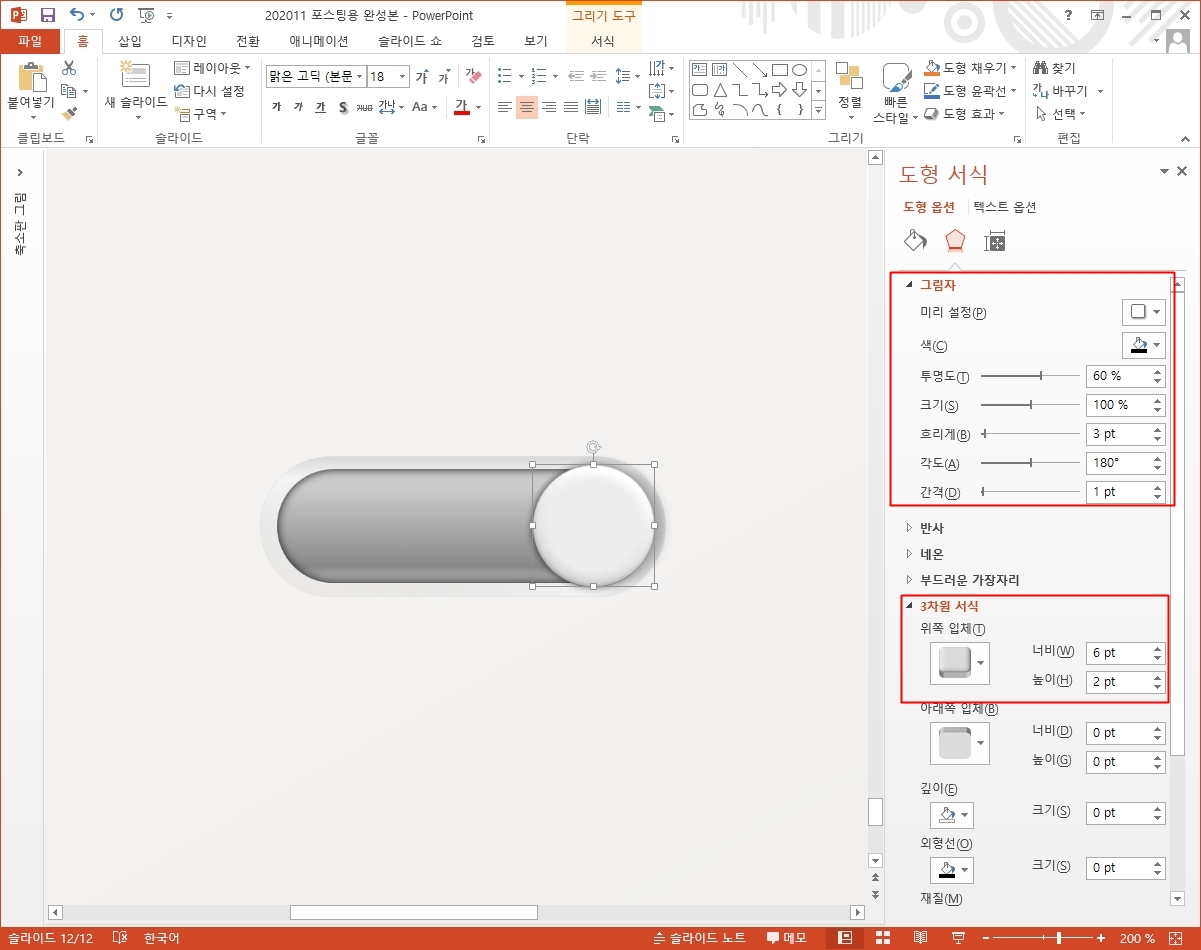Screen dimensions: 1201x950
Task: Click the Format Painter brush icon
Action: 69,114
